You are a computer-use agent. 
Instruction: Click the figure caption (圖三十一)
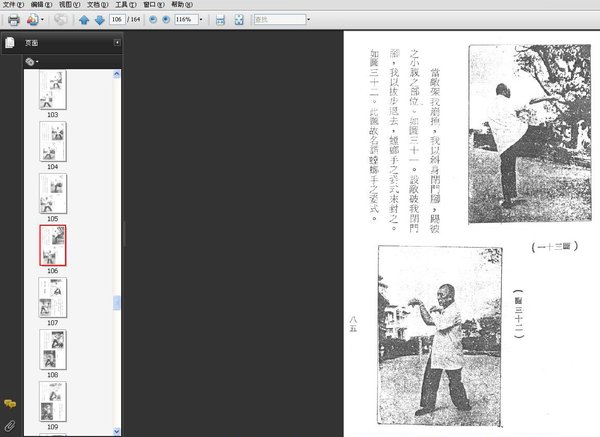tap(554, 246)
